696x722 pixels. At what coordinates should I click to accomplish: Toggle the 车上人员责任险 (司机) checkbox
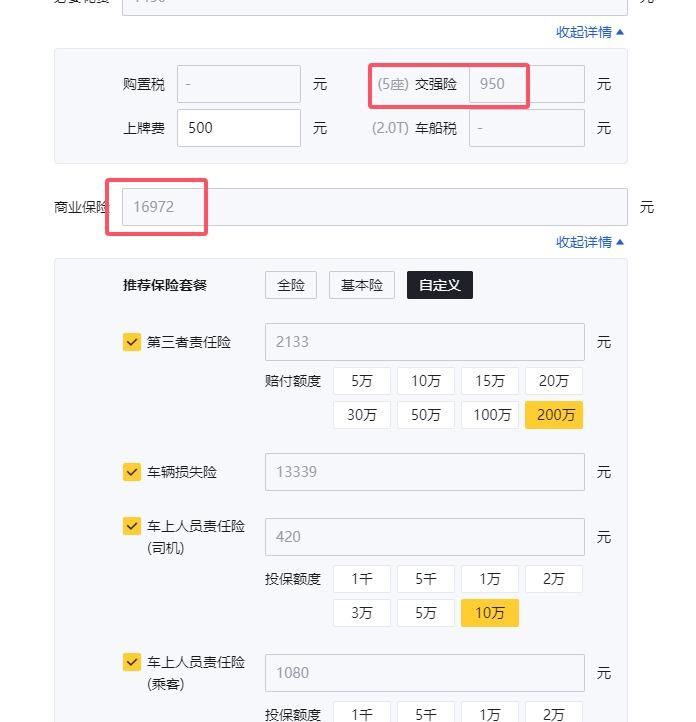(132, 526)
